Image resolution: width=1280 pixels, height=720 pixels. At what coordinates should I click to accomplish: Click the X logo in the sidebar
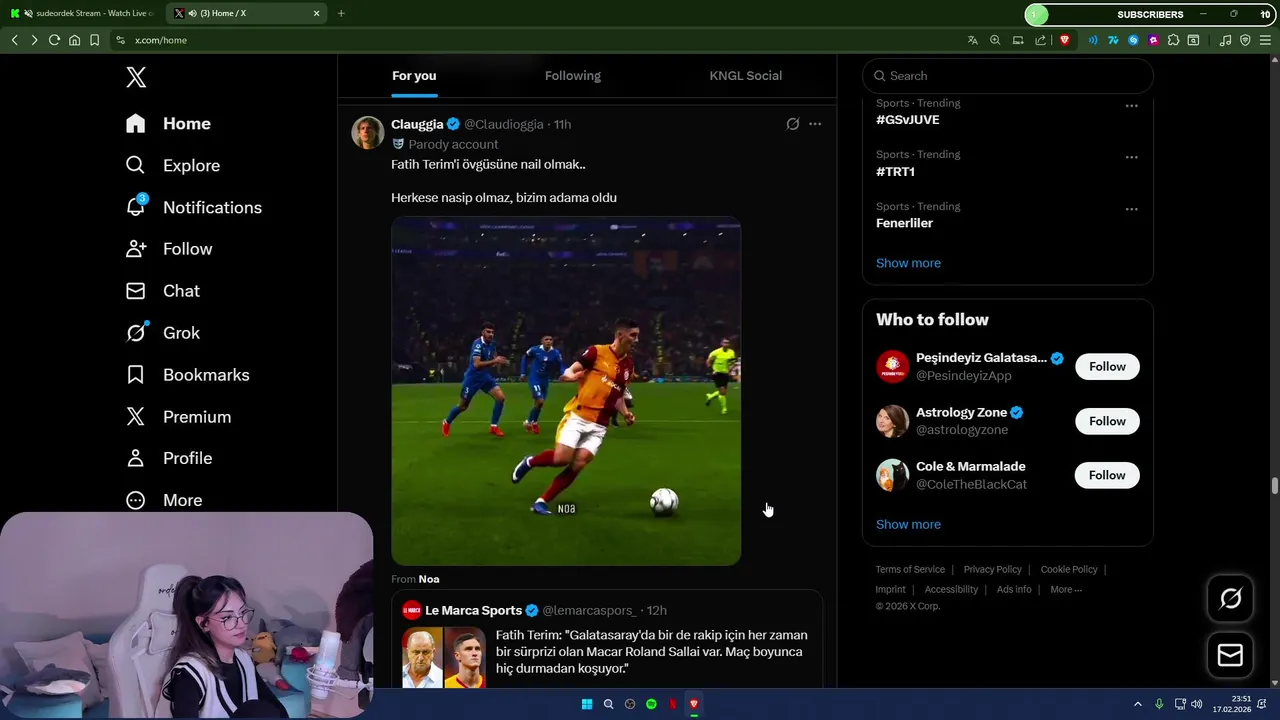click(x=136, y=77)
